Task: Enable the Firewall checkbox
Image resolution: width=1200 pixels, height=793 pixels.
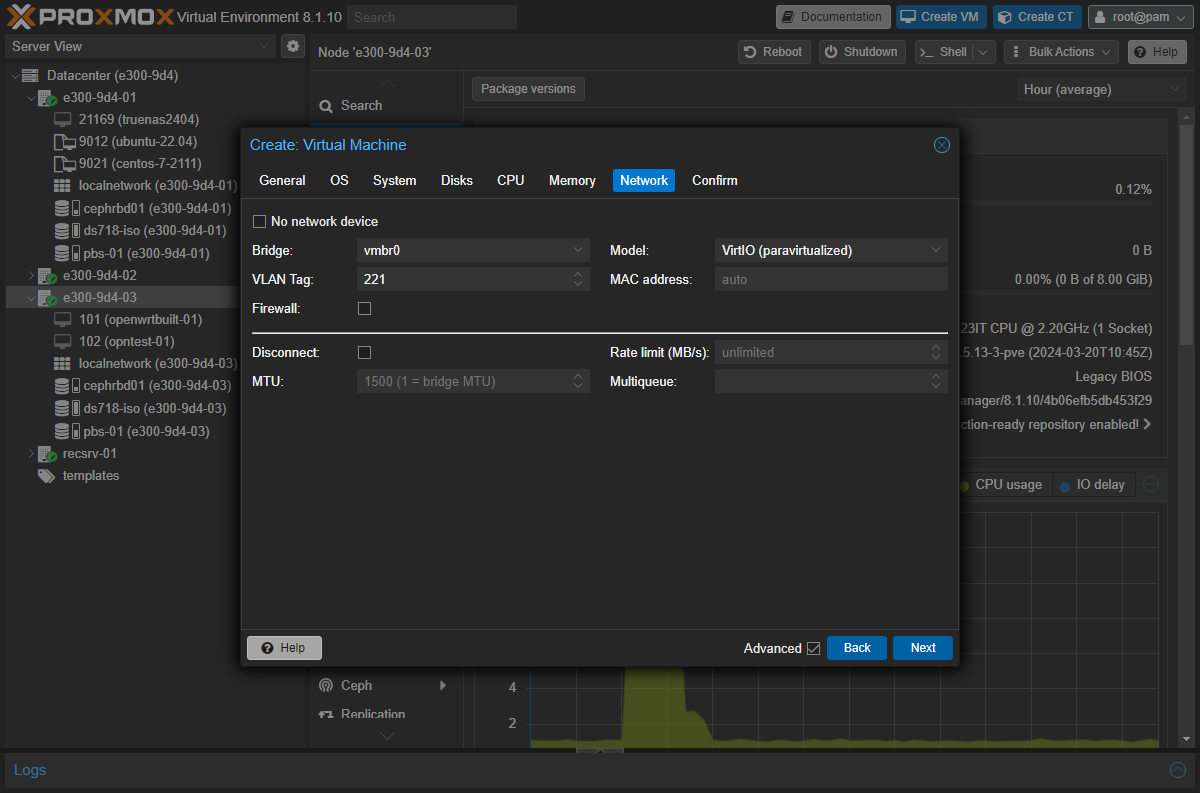Action: click(364, 309)
